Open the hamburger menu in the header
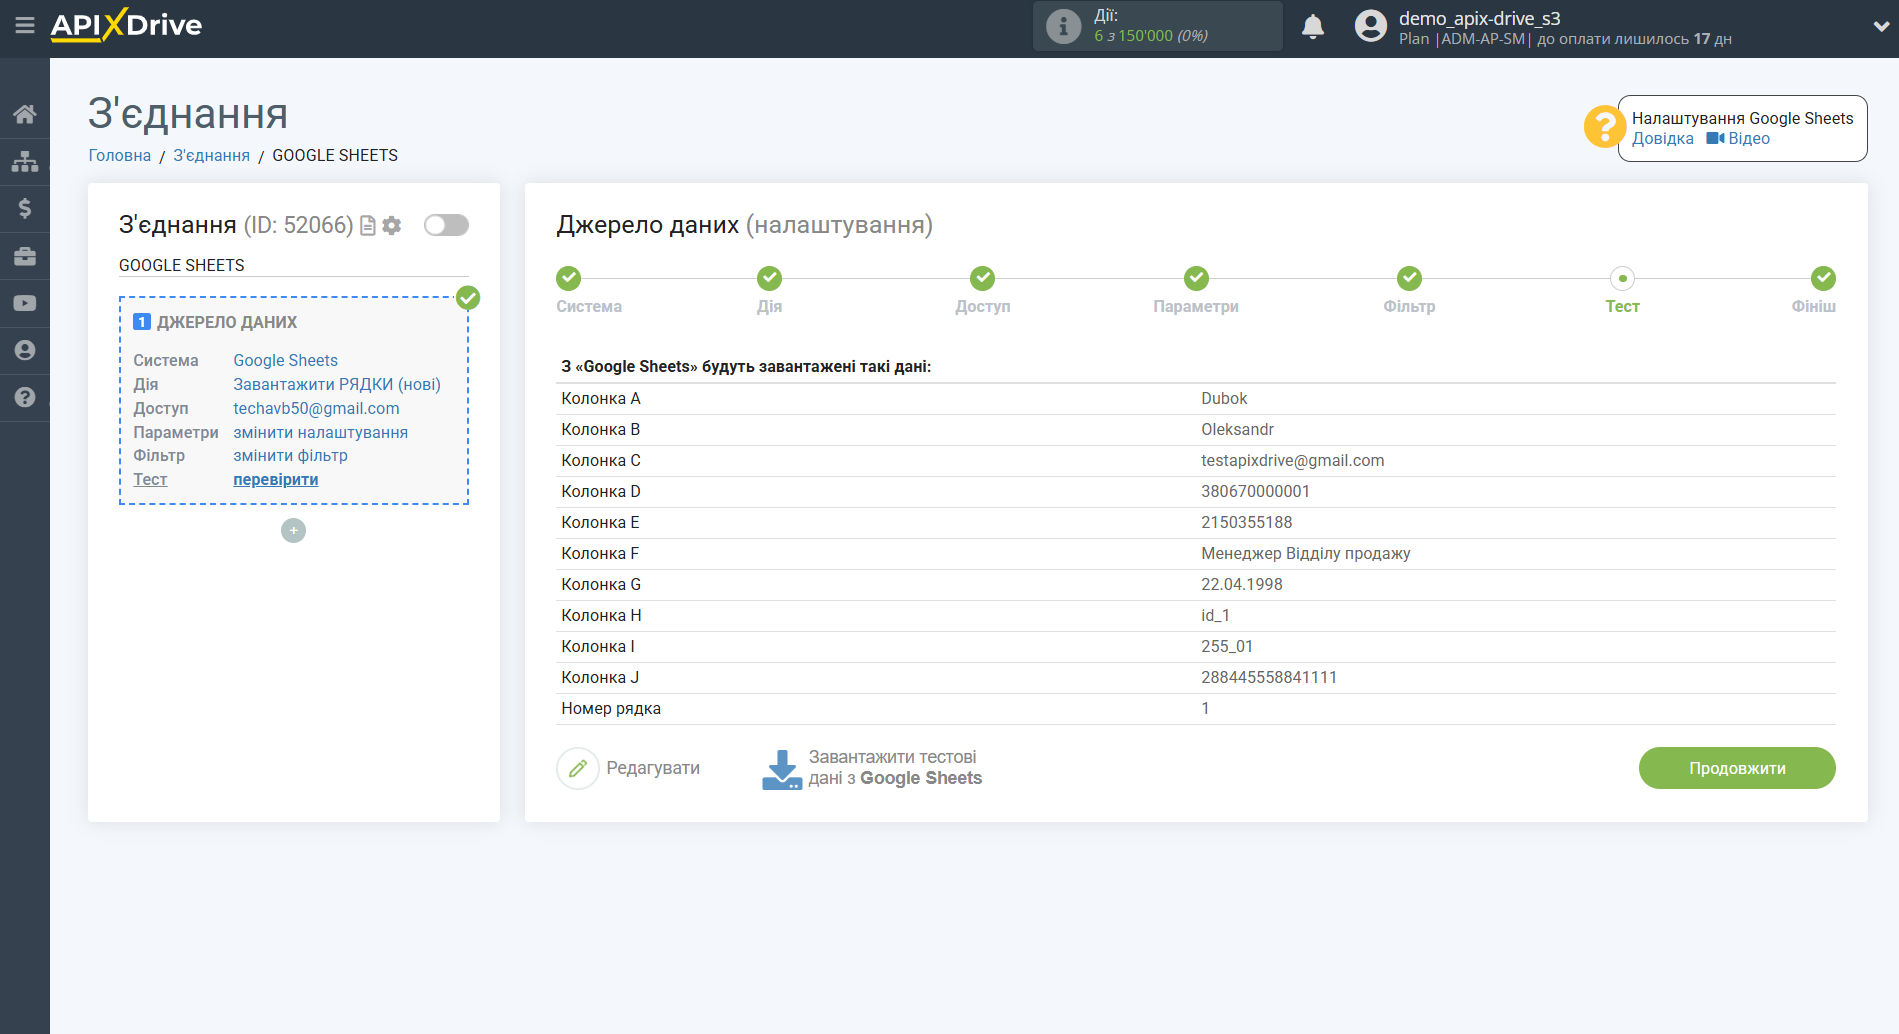This screenshot has width=1899, height=1034. [x=25, y=25]
